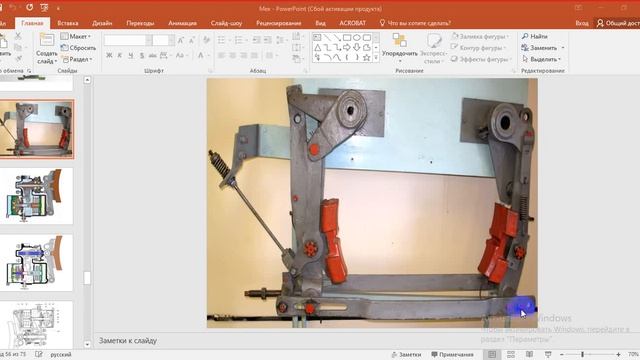The height and width of the screenshot is (360, 640).
Task: Toggle align text left
Action: click(x=221, y=55)
